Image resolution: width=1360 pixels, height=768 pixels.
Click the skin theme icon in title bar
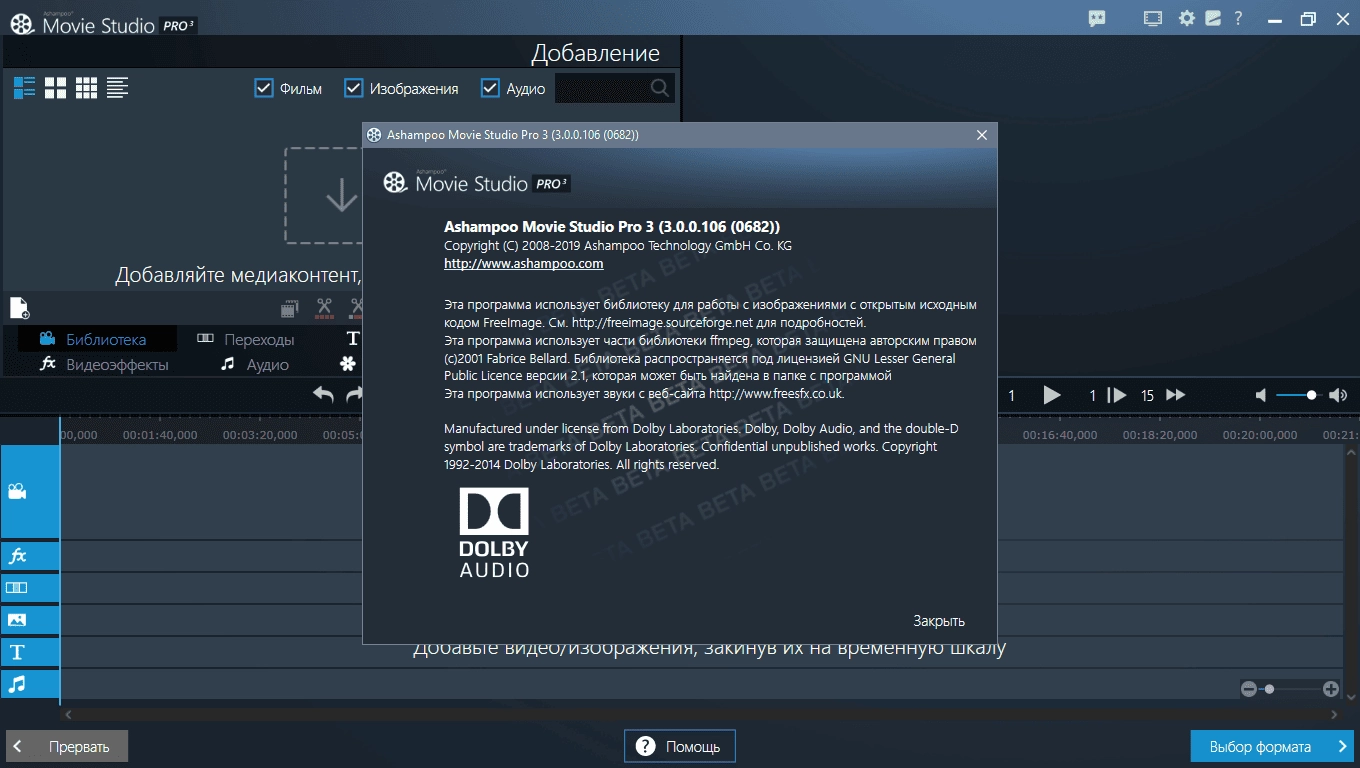(x=1213, y=18)
